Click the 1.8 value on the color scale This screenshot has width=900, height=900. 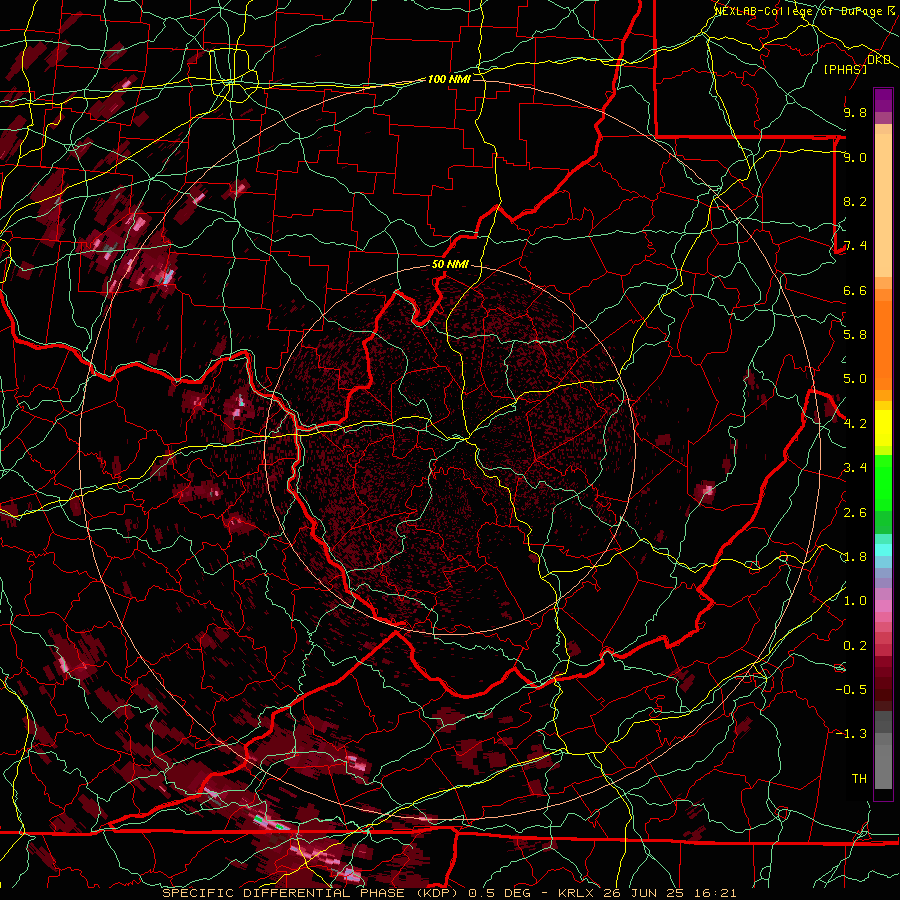pos(855,557)
